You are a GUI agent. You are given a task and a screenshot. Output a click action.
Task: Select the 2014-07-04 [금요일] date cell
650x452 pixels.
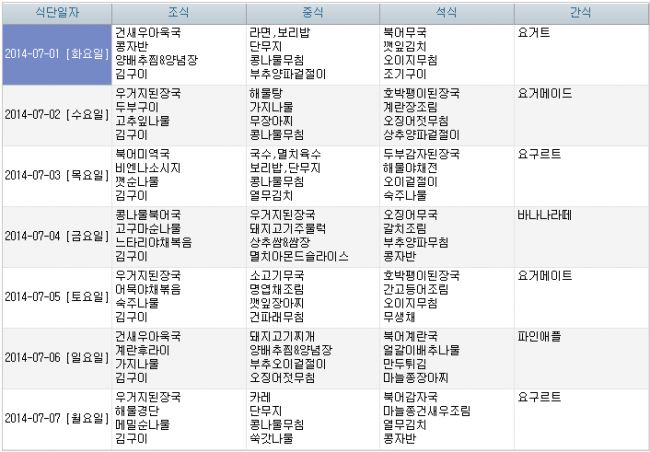[56, 236]
